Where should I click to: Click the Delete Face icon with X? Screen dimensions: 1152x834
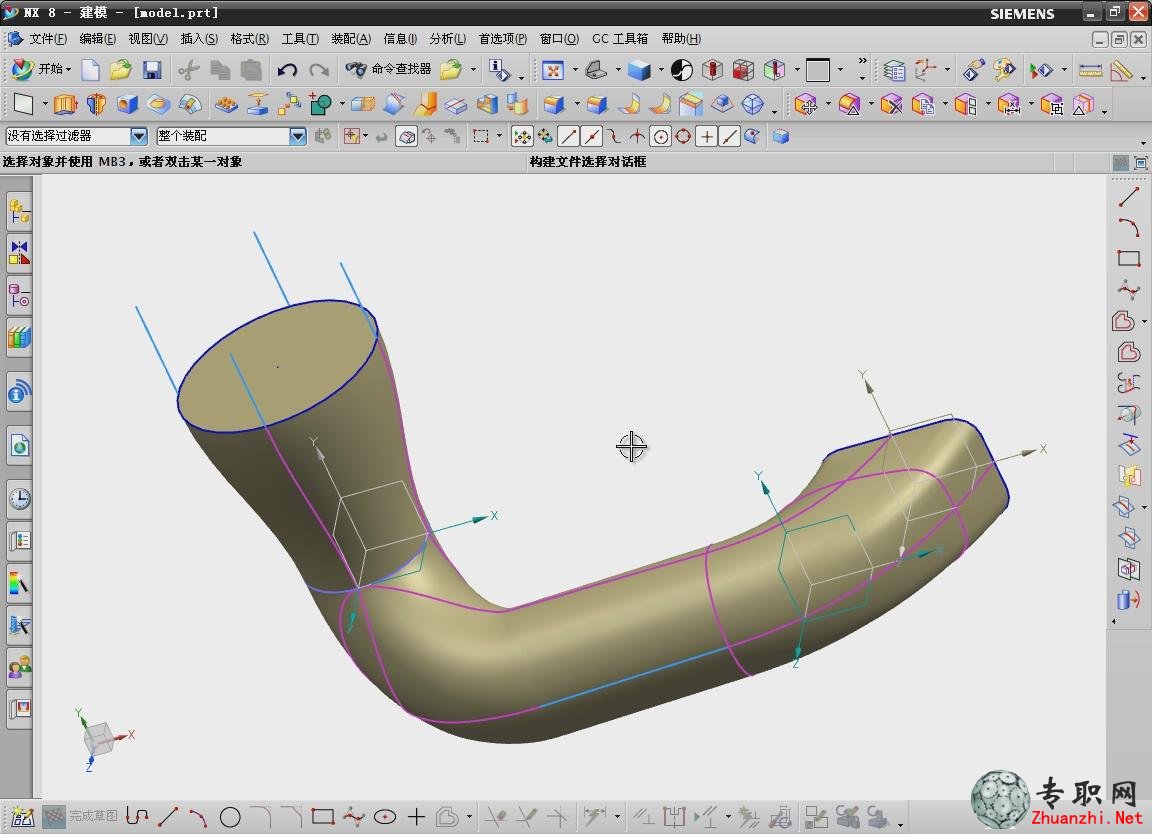click(891, 104)
